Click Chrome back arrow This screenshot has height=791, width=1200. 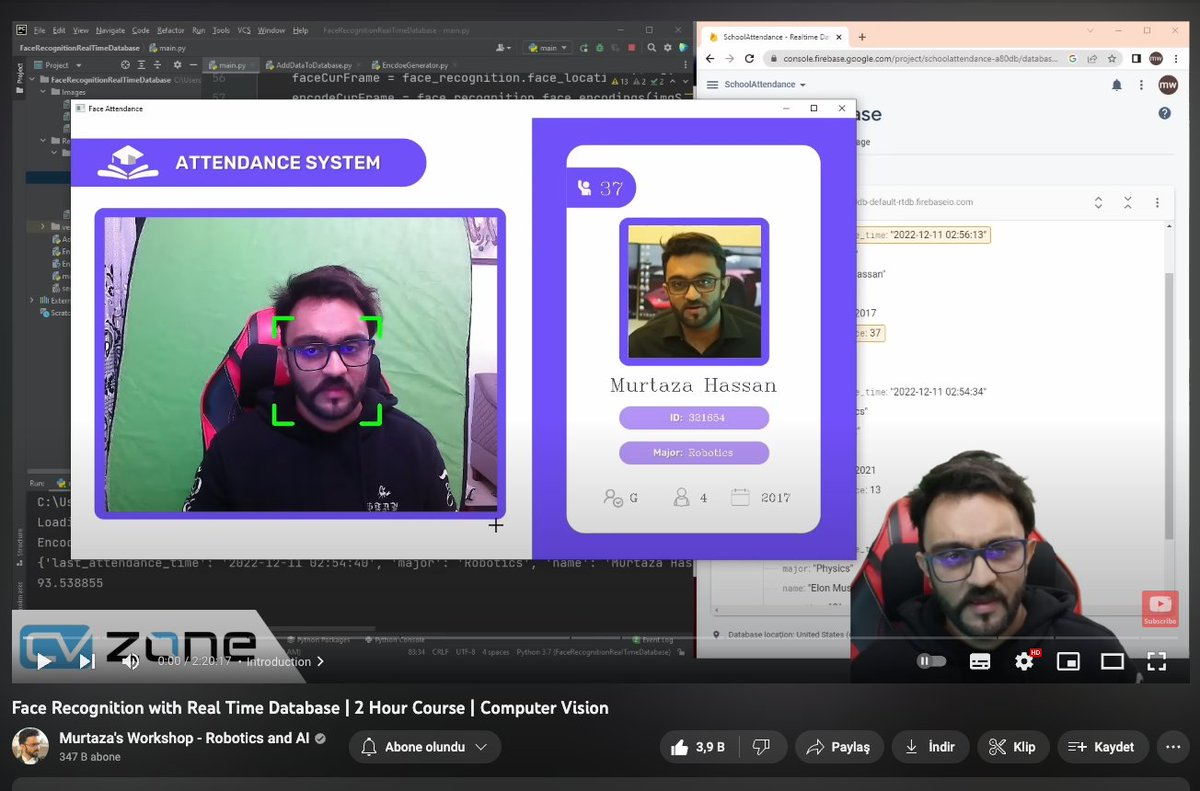tap(710, 59)
